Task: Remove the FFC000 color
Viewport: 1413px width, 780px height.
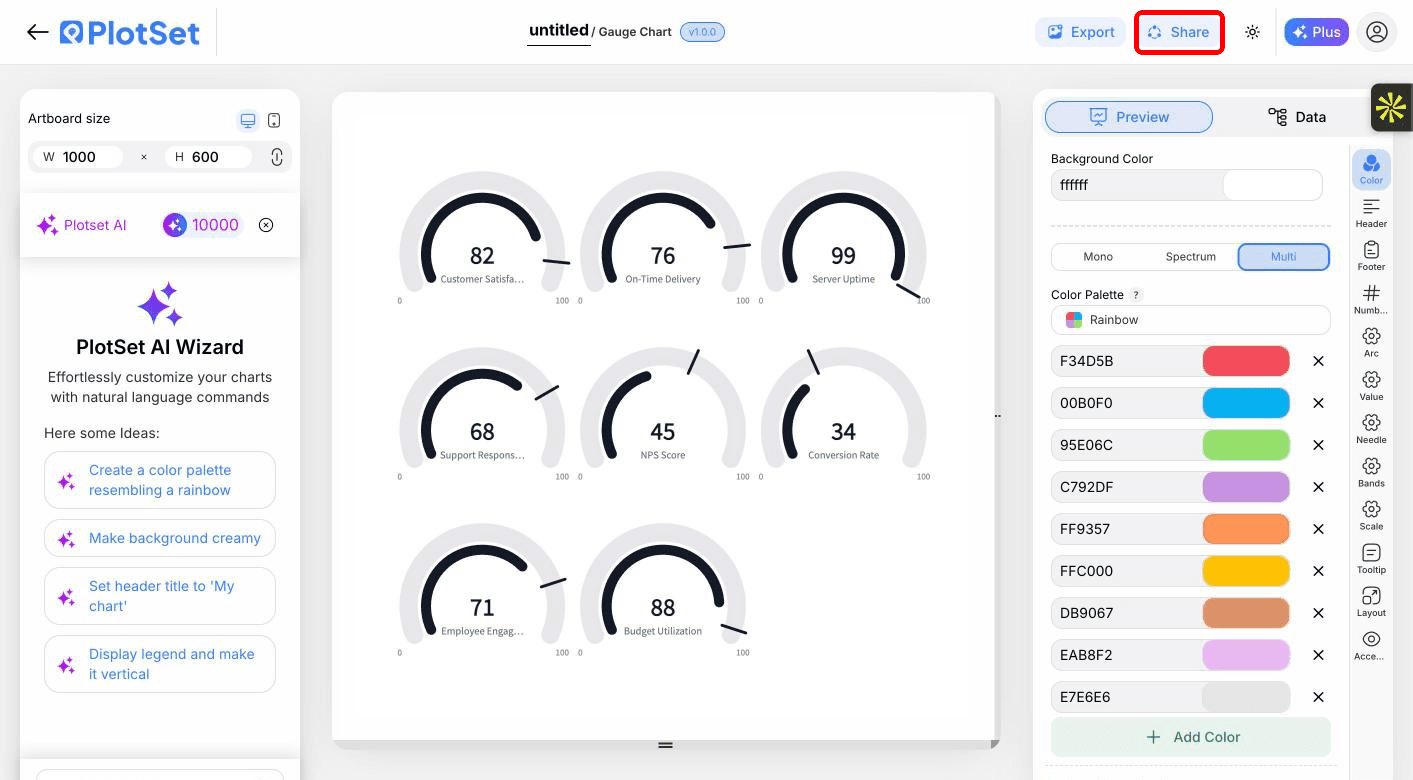Action: [1318, 571]
